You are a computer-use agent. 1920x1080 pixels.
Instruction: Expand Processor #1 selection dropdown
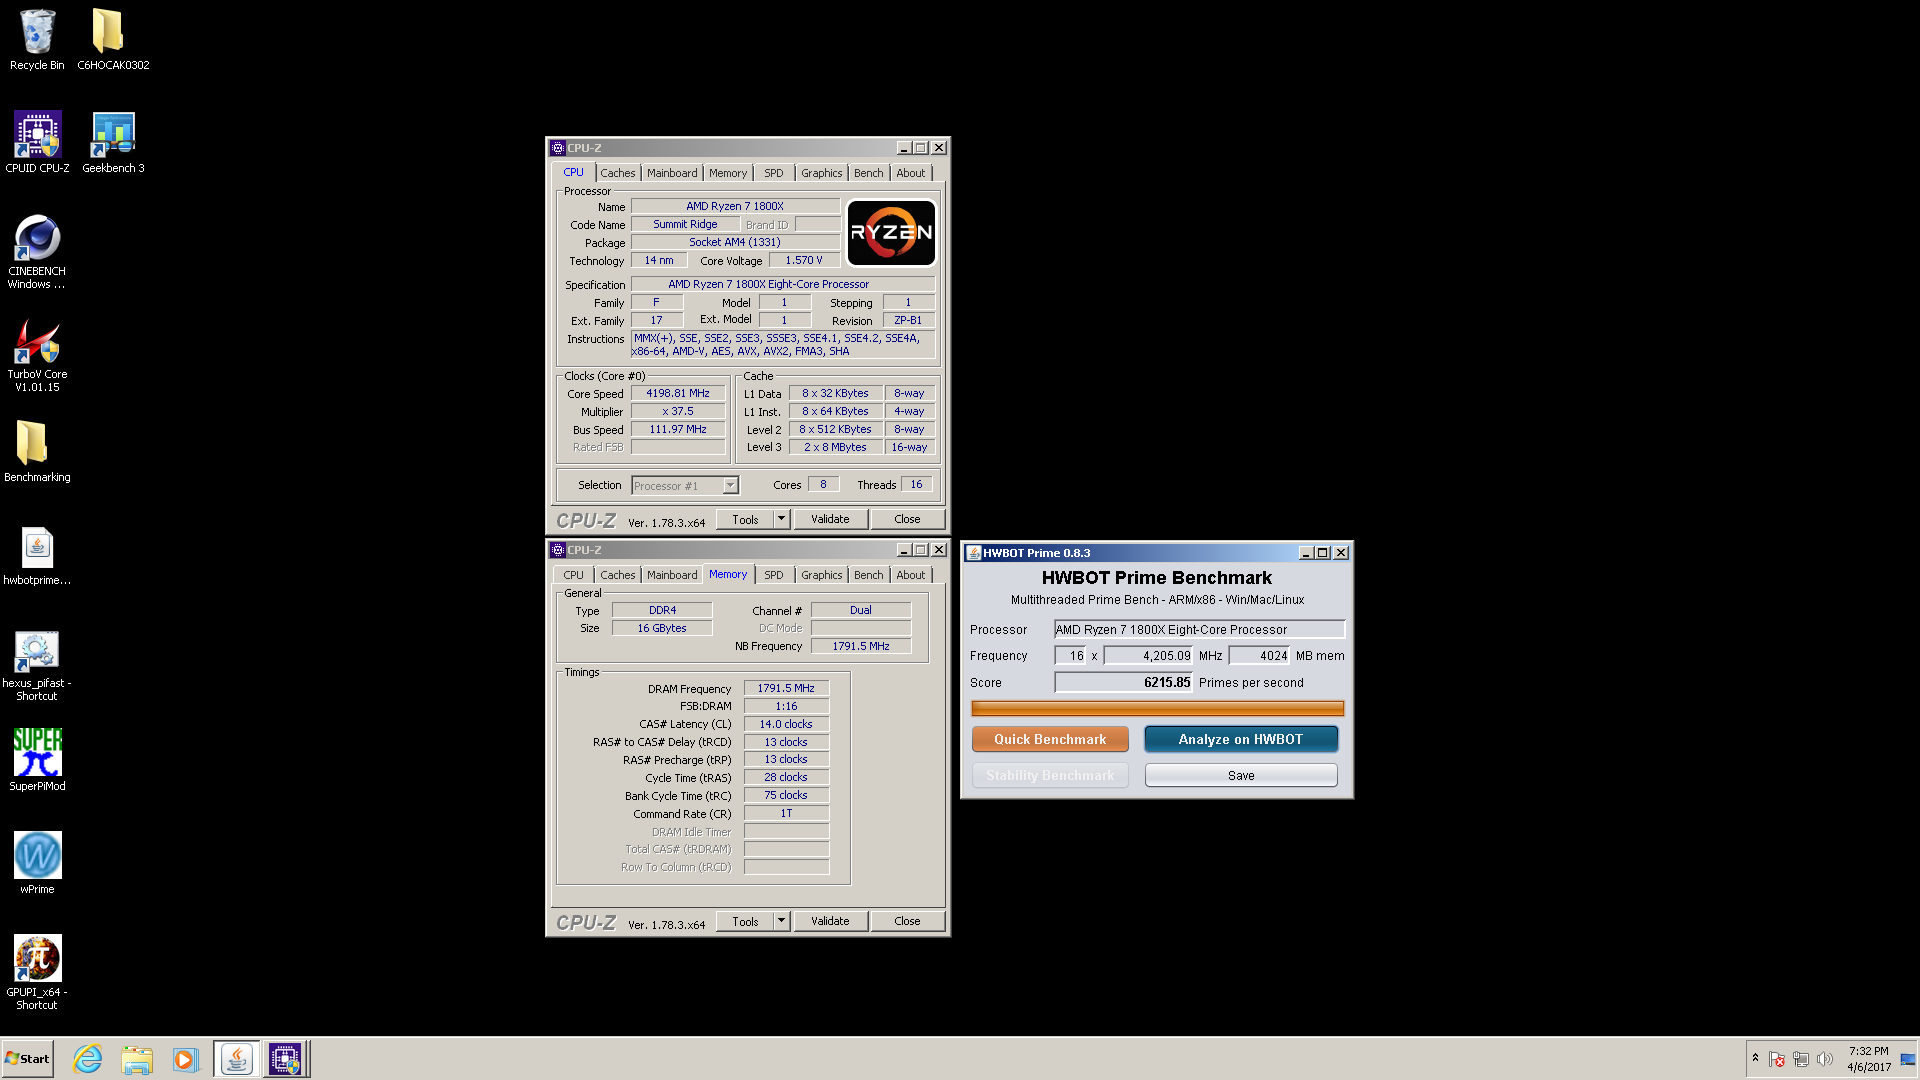(x=730, y=485)
